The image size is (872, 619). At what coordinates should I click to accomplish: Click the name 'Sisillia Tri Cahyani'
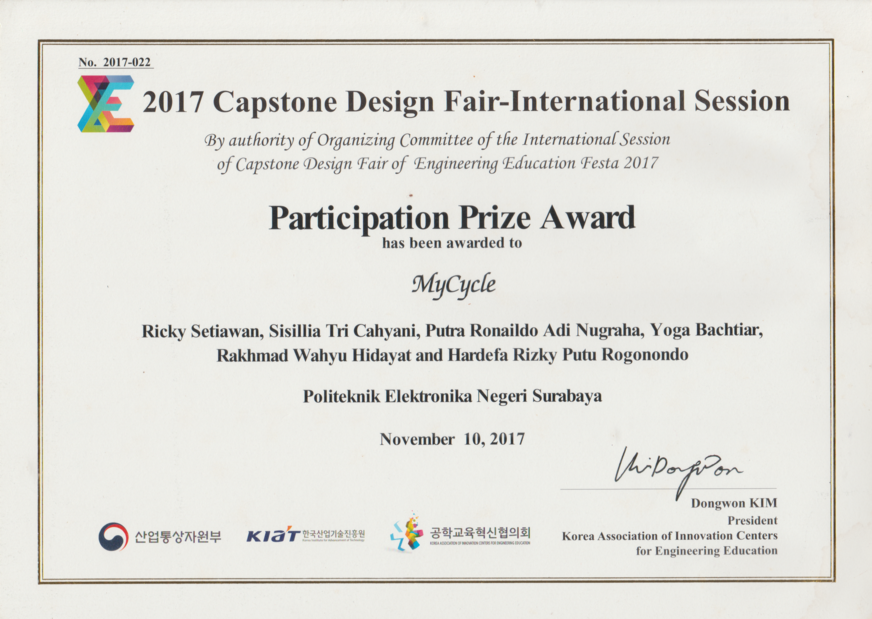coord(343,331)
